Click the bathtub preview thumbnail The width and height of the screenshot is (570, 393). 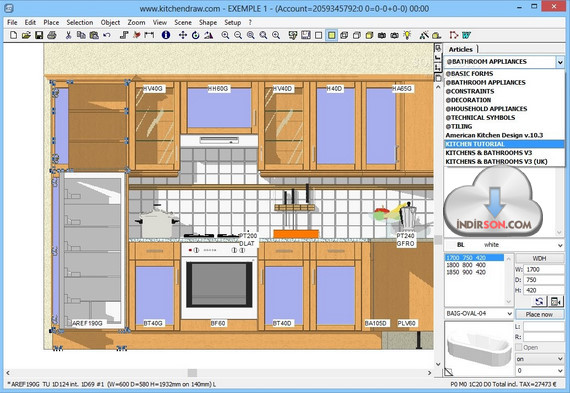pyautogui.click(x=479, y=348)
